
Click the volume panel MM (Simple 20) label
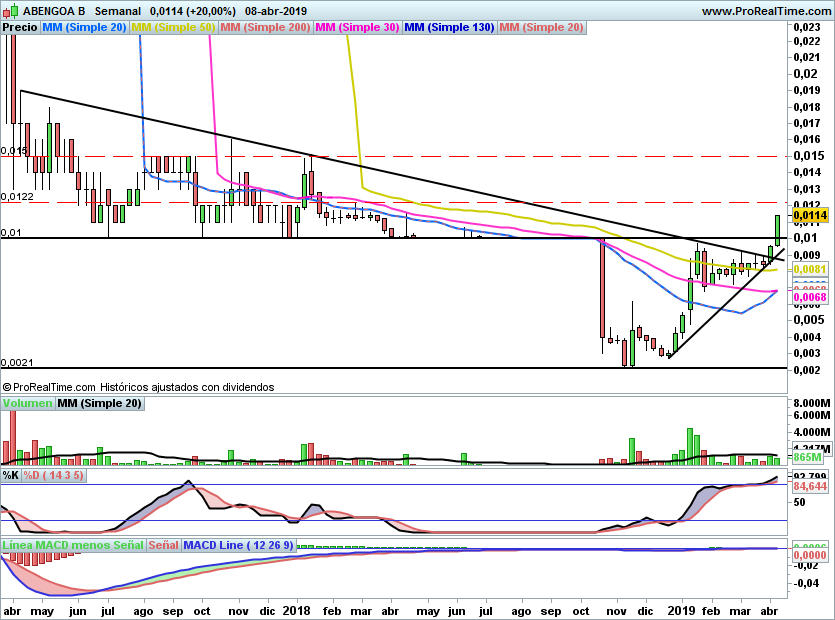[100, 403]
